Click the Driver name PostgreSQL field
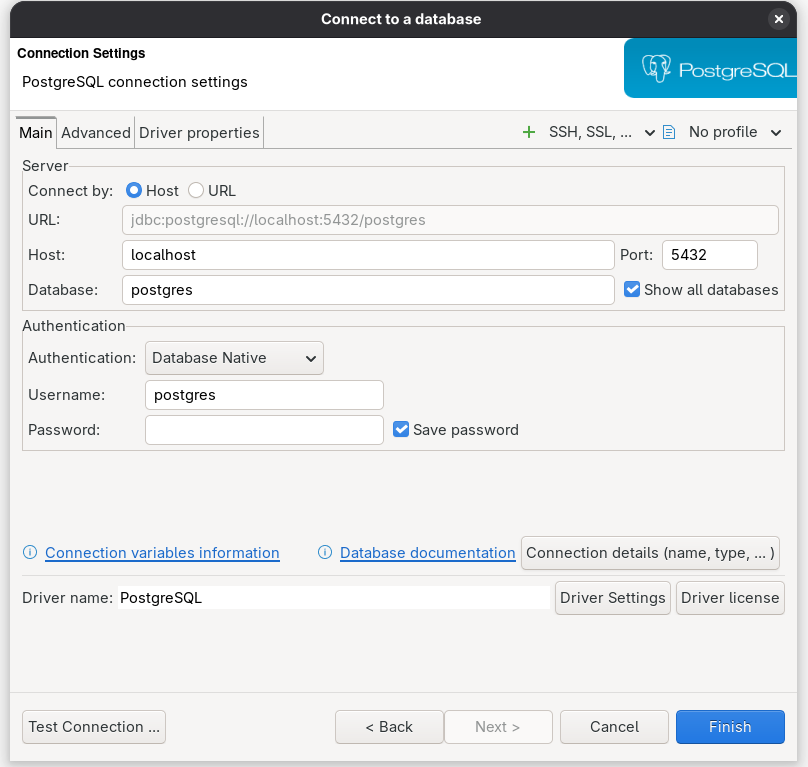This screenshot has height=767, width=808. (x=334, y=598)
